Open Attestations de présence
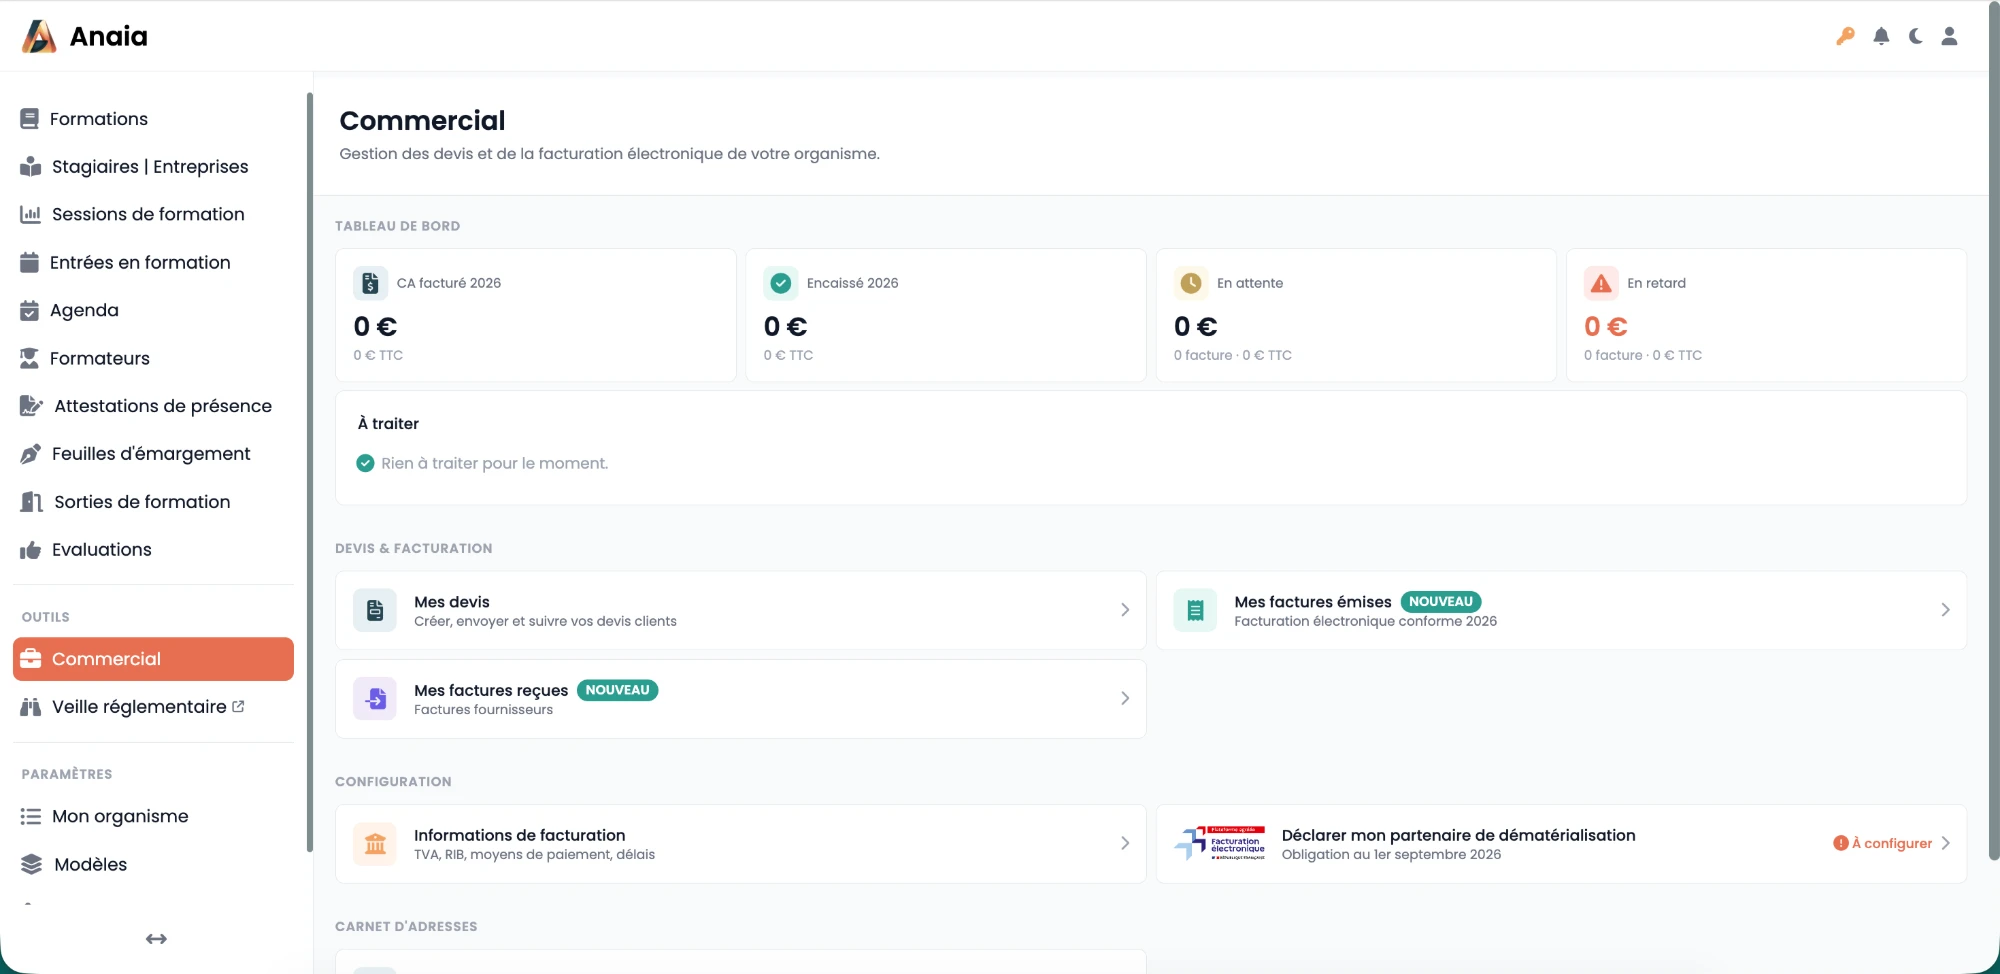The image size is (2000, 974). pos(153,406)
